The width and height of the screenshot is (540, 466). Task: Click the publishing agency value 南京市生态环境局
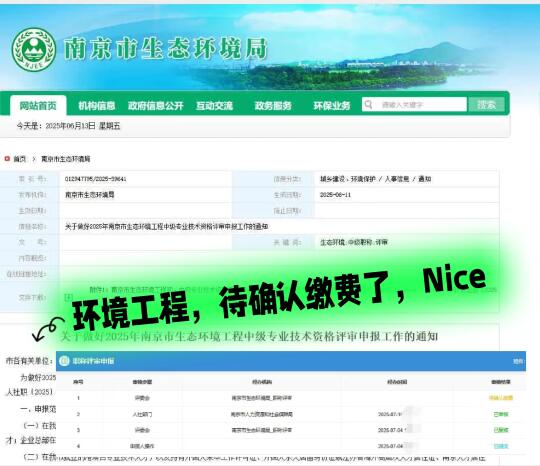(x=90, y=195)
